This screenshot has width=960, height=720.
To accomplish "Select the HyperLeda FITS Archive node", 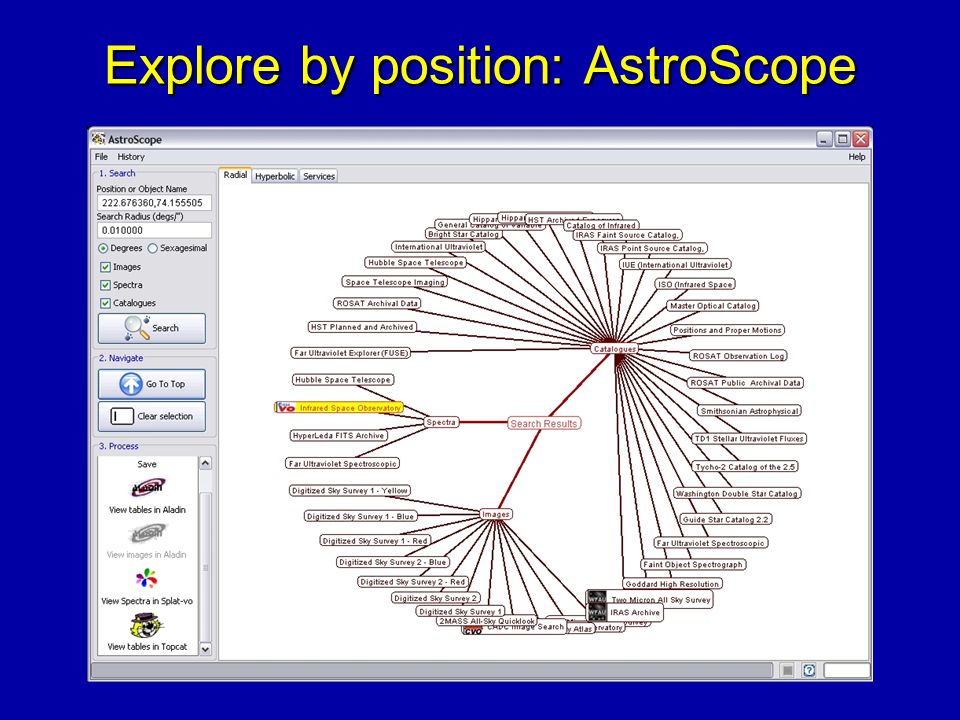I will pos(339,435).
